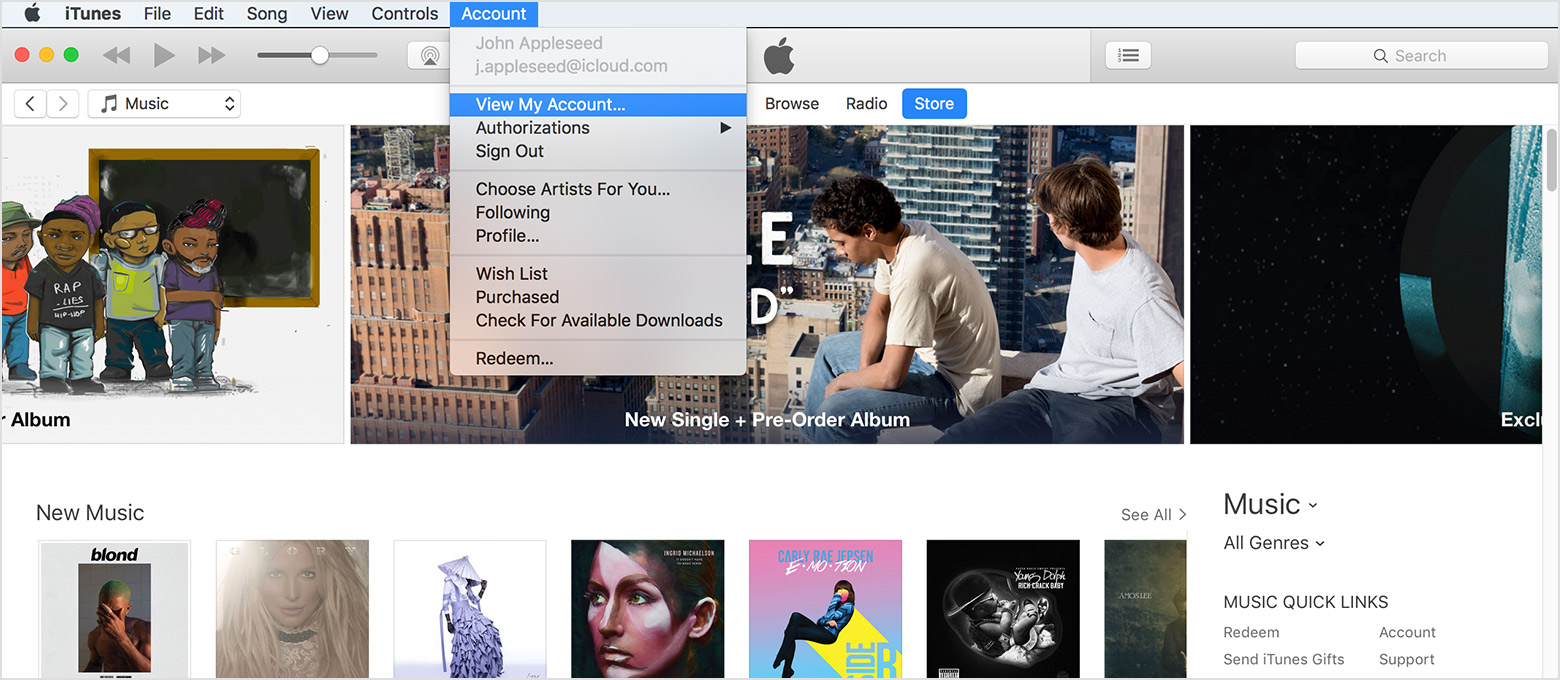Click See All for New Music

1153,515
